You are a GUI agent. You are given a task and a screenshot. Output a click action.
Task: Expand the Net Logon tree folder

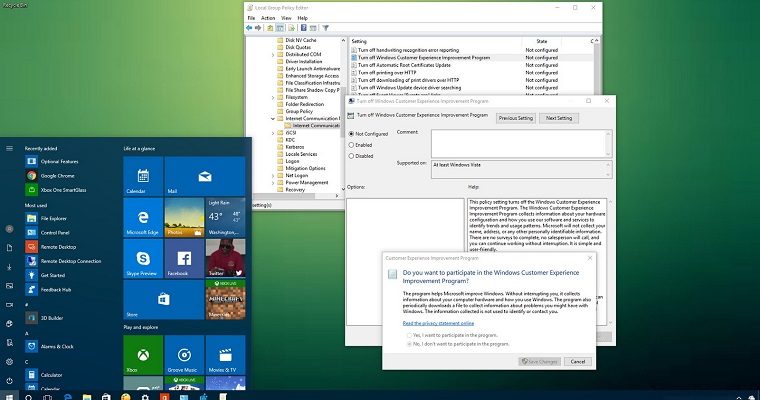(273, 176)
